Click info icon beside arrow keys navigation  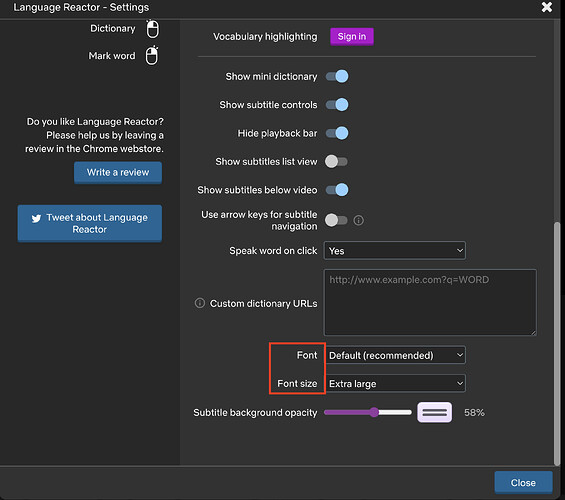[x=359, y=220]
